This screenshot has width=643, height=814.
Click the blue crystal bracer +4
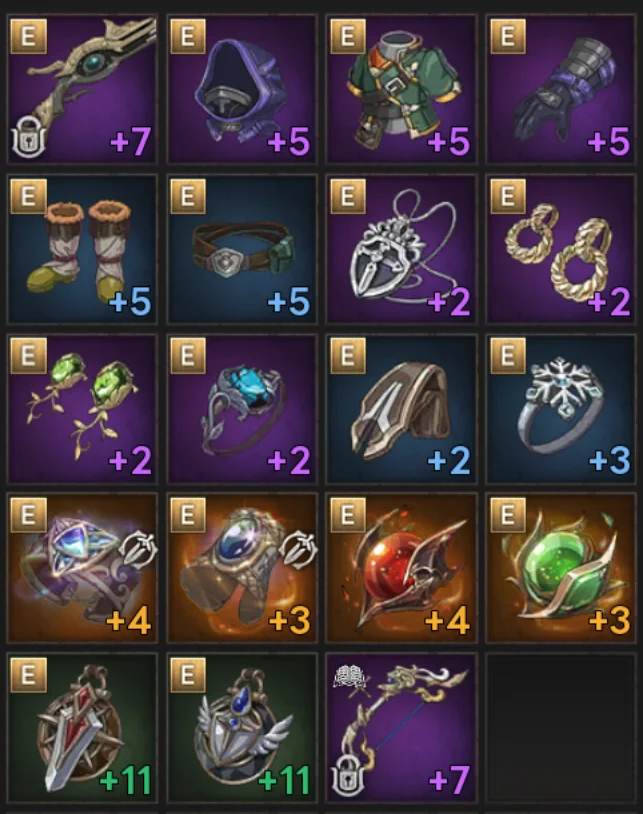pos(82,568)
